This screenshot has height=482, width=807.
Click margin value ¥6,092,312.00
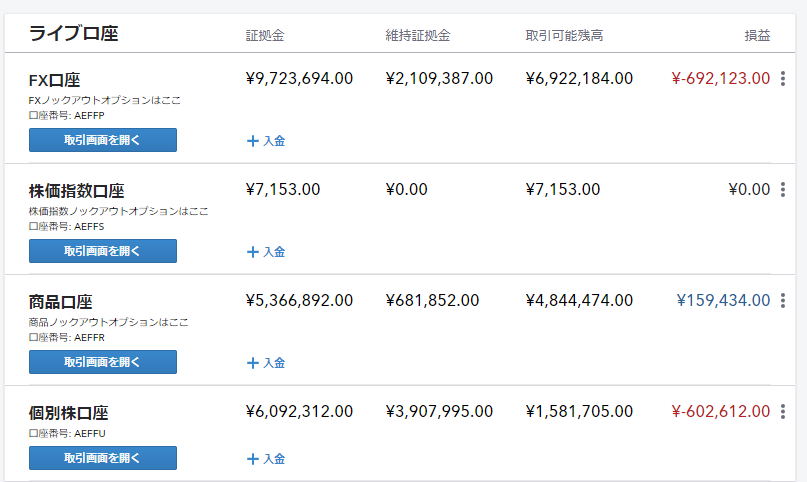[x=300, y=412]
